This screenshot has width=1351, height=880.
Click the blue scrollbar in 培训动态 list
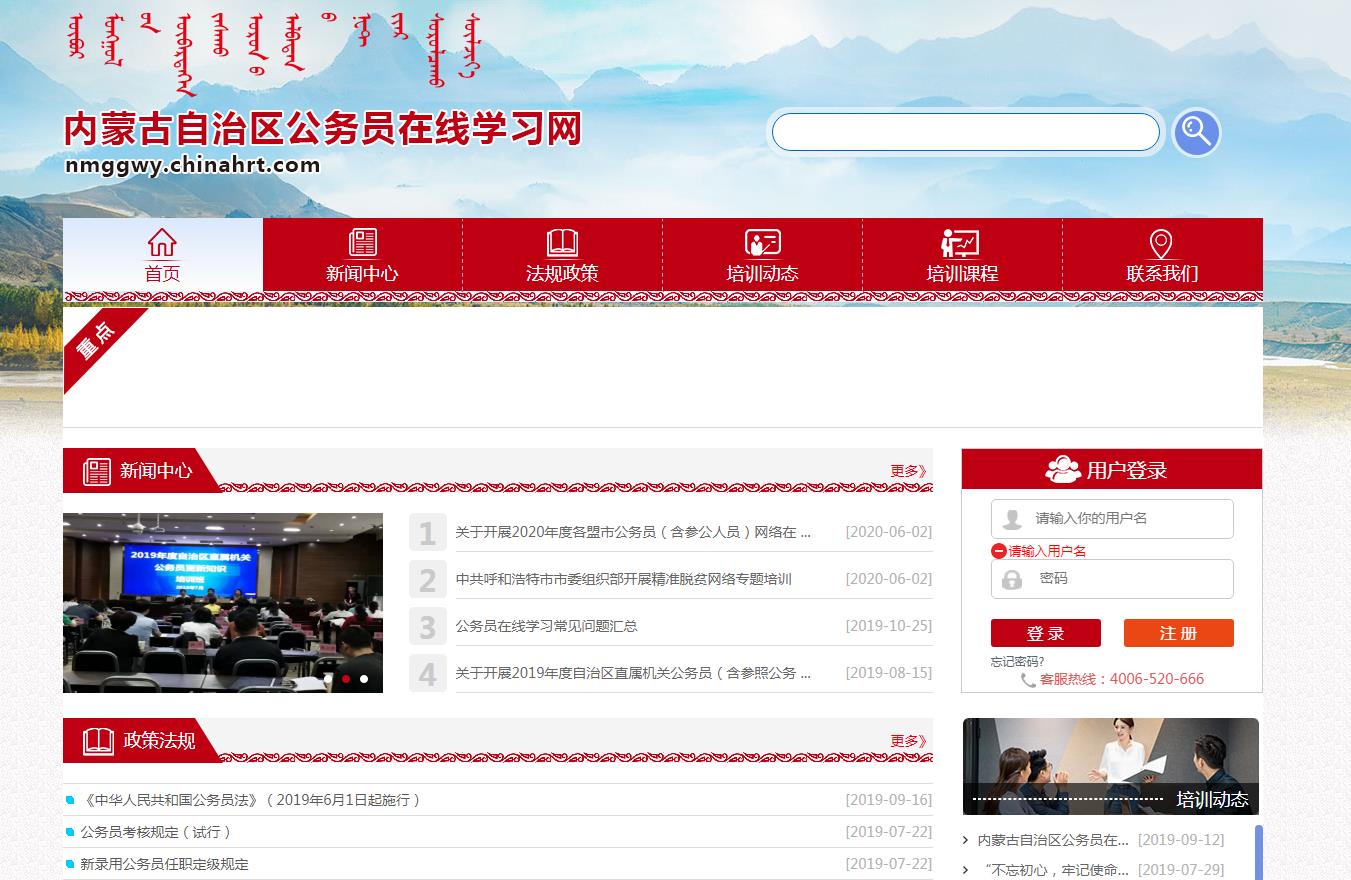click(x=1258, y=852)
